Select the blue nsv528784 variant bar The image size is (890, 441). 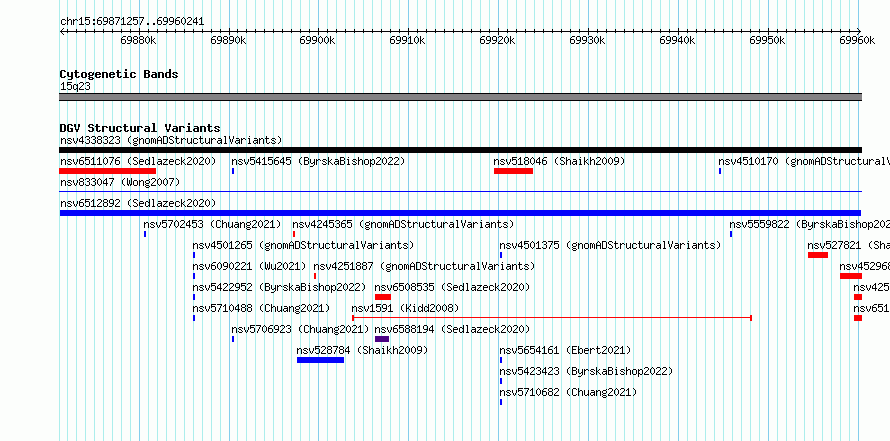(320, 360)
